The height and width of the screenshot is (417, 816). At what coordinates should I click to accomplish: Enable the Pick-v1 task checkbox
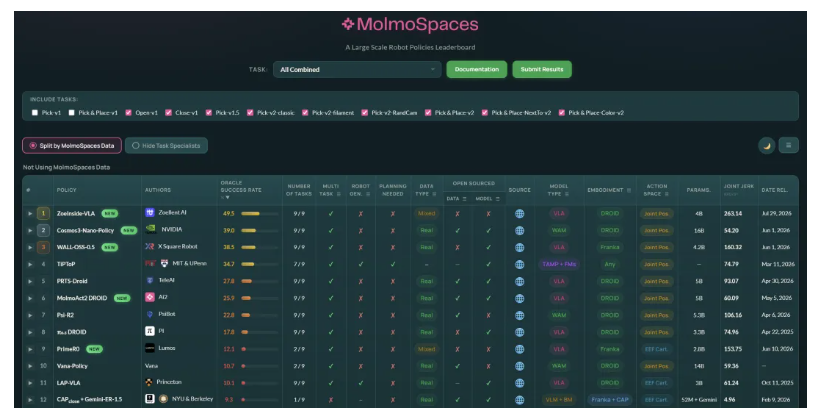35,112
